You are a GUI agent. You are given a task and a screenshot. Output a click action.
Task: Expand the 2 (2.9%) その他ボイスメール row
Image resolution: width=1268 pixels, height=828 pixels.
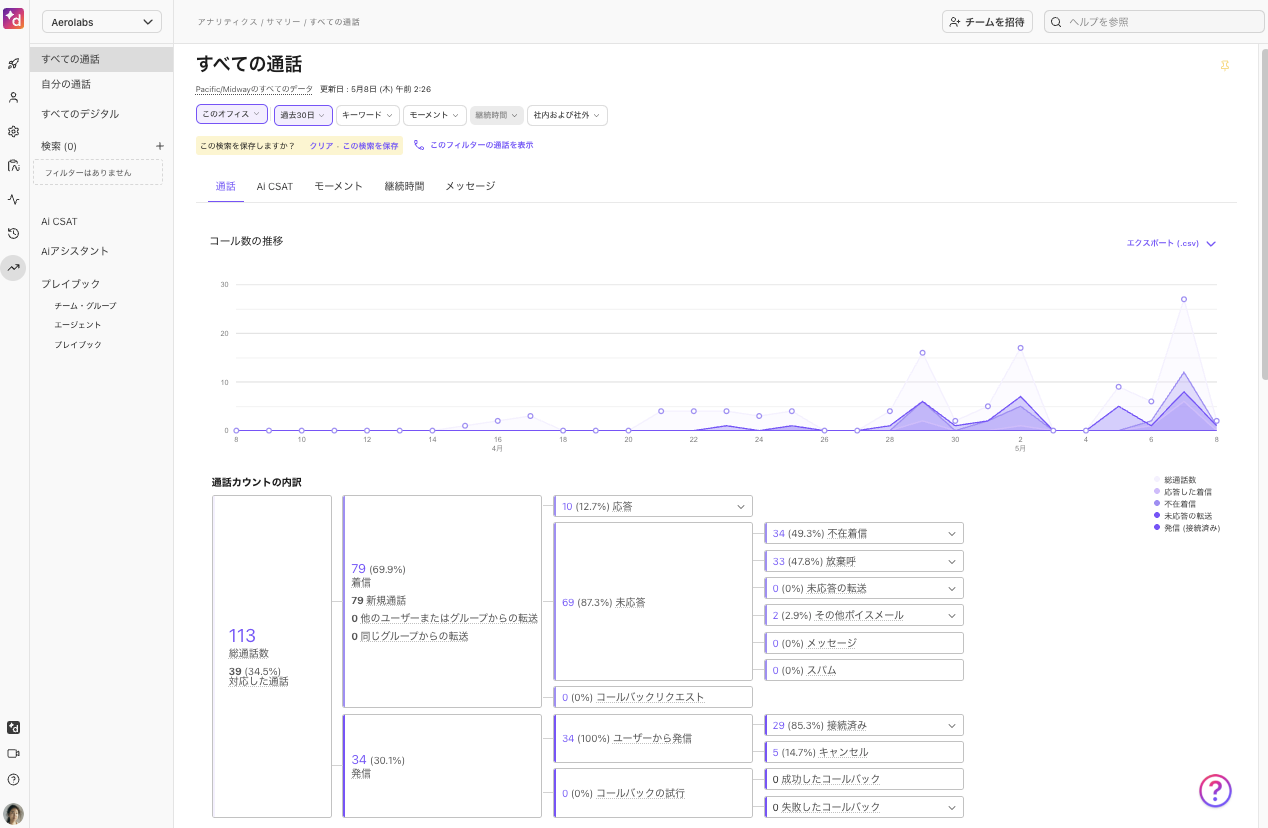point(864,615)
